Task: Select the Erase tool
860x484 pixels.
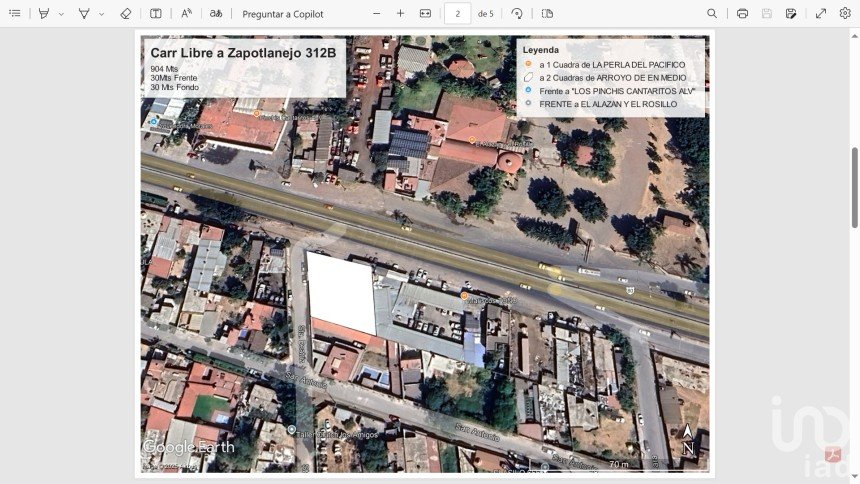Action: pos(125,14)
